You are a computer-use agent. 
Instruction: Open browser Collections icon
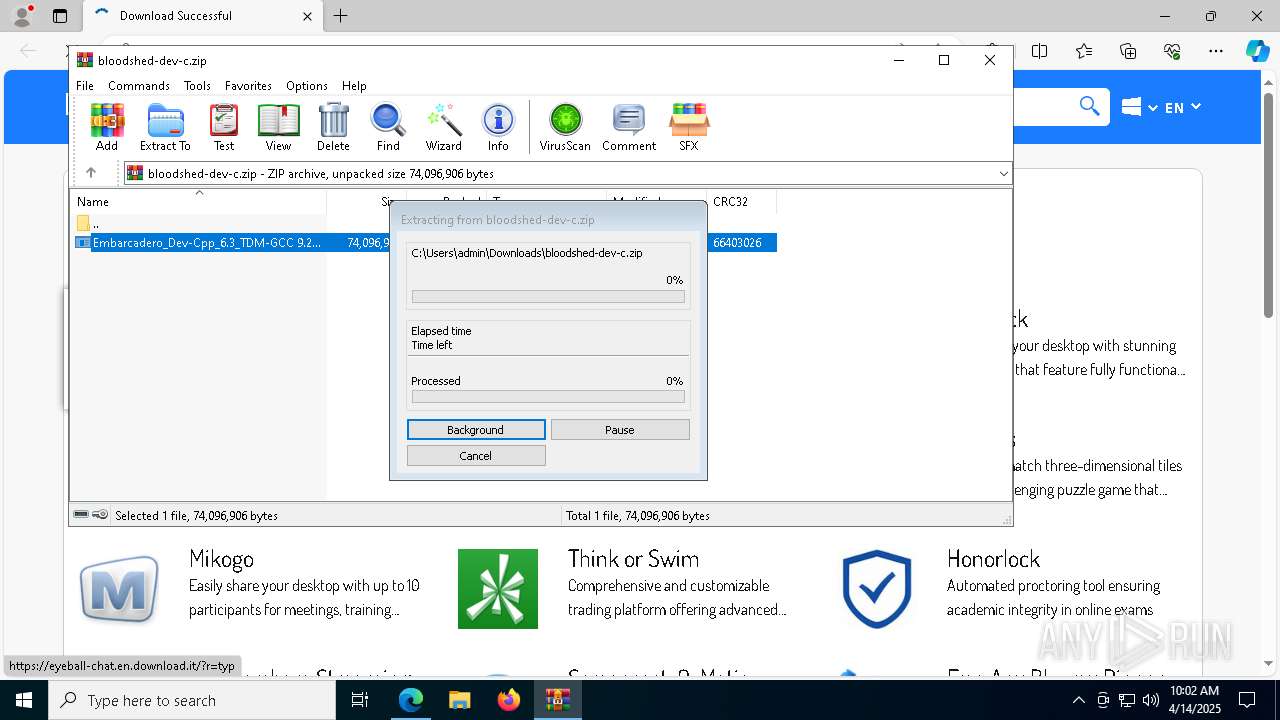click(x=1128, y=51)
